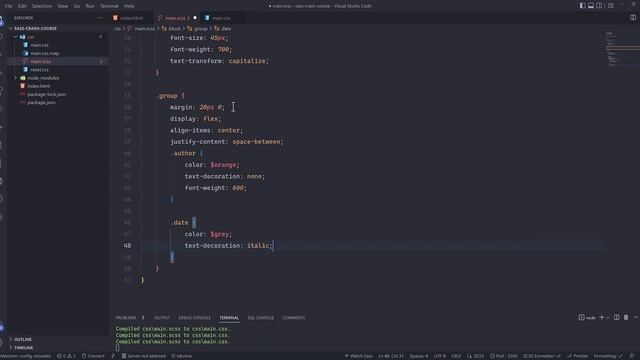This screenshot has height=360, width=640.
Task: Open the new terminal profile dropdown
Action: click(608, 318)
